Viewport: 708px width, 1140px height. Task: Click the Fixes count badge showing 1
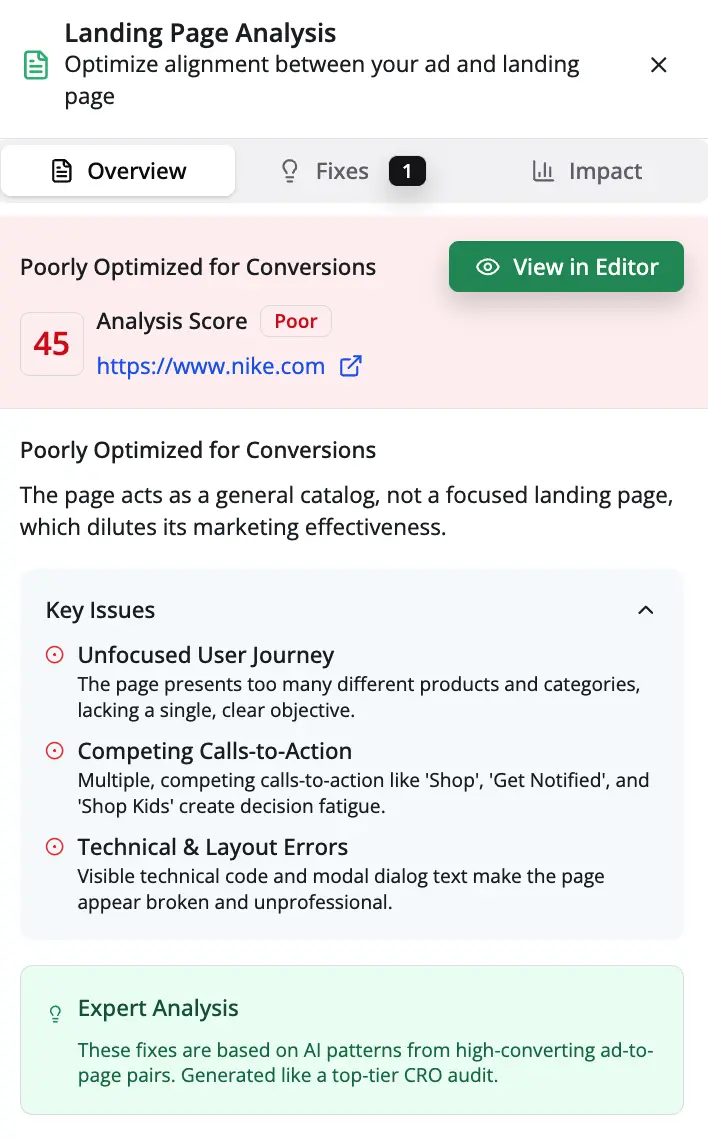tap(407, 171)
